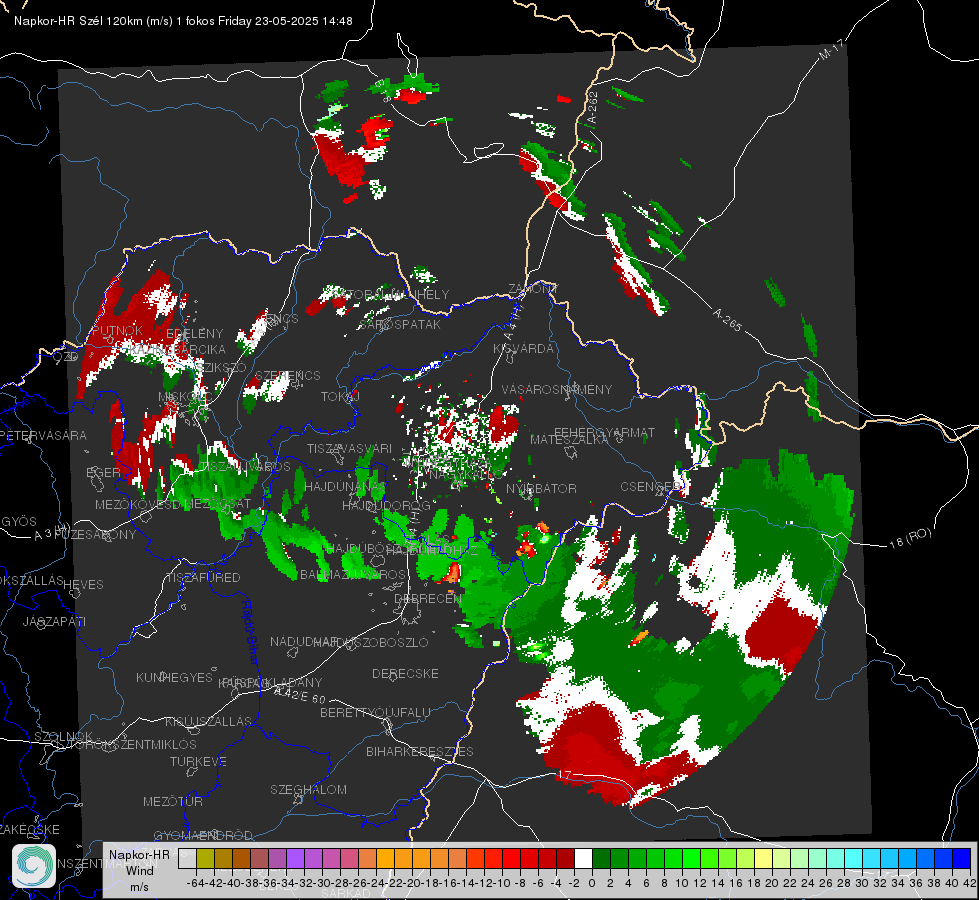Pick the dark red swatch between -4 and -2
Screen dimensions: 979x900
pyautogui.click(x=565, y=858)
